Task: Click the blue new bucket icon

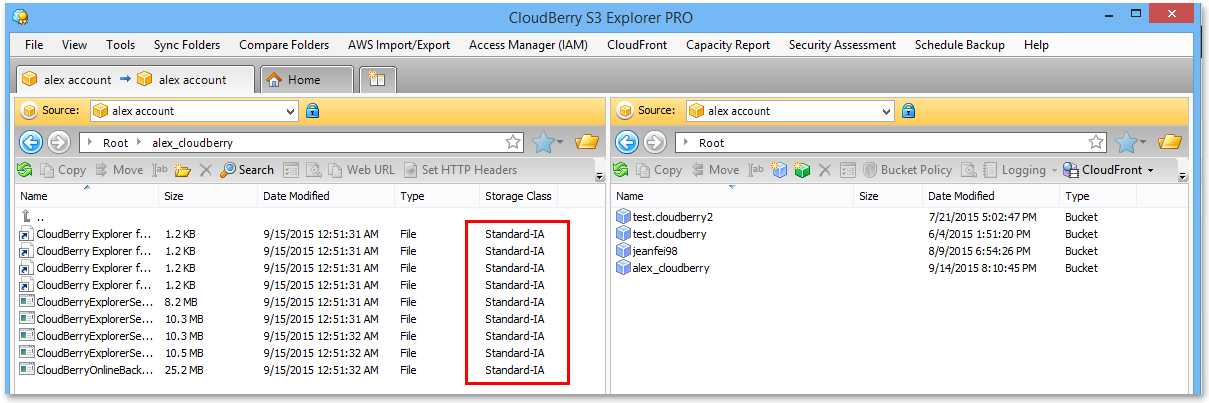Action: tap(780, 170)
